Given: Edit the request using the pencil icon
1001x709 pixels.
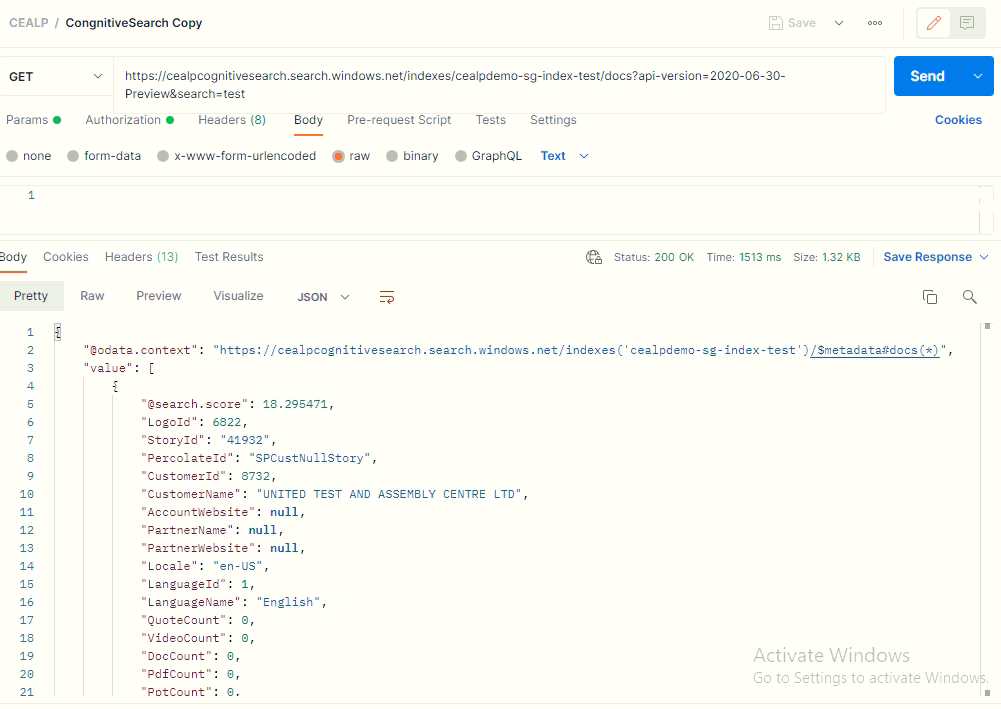Looking at the screenshot, I should (x=933, y=22).
